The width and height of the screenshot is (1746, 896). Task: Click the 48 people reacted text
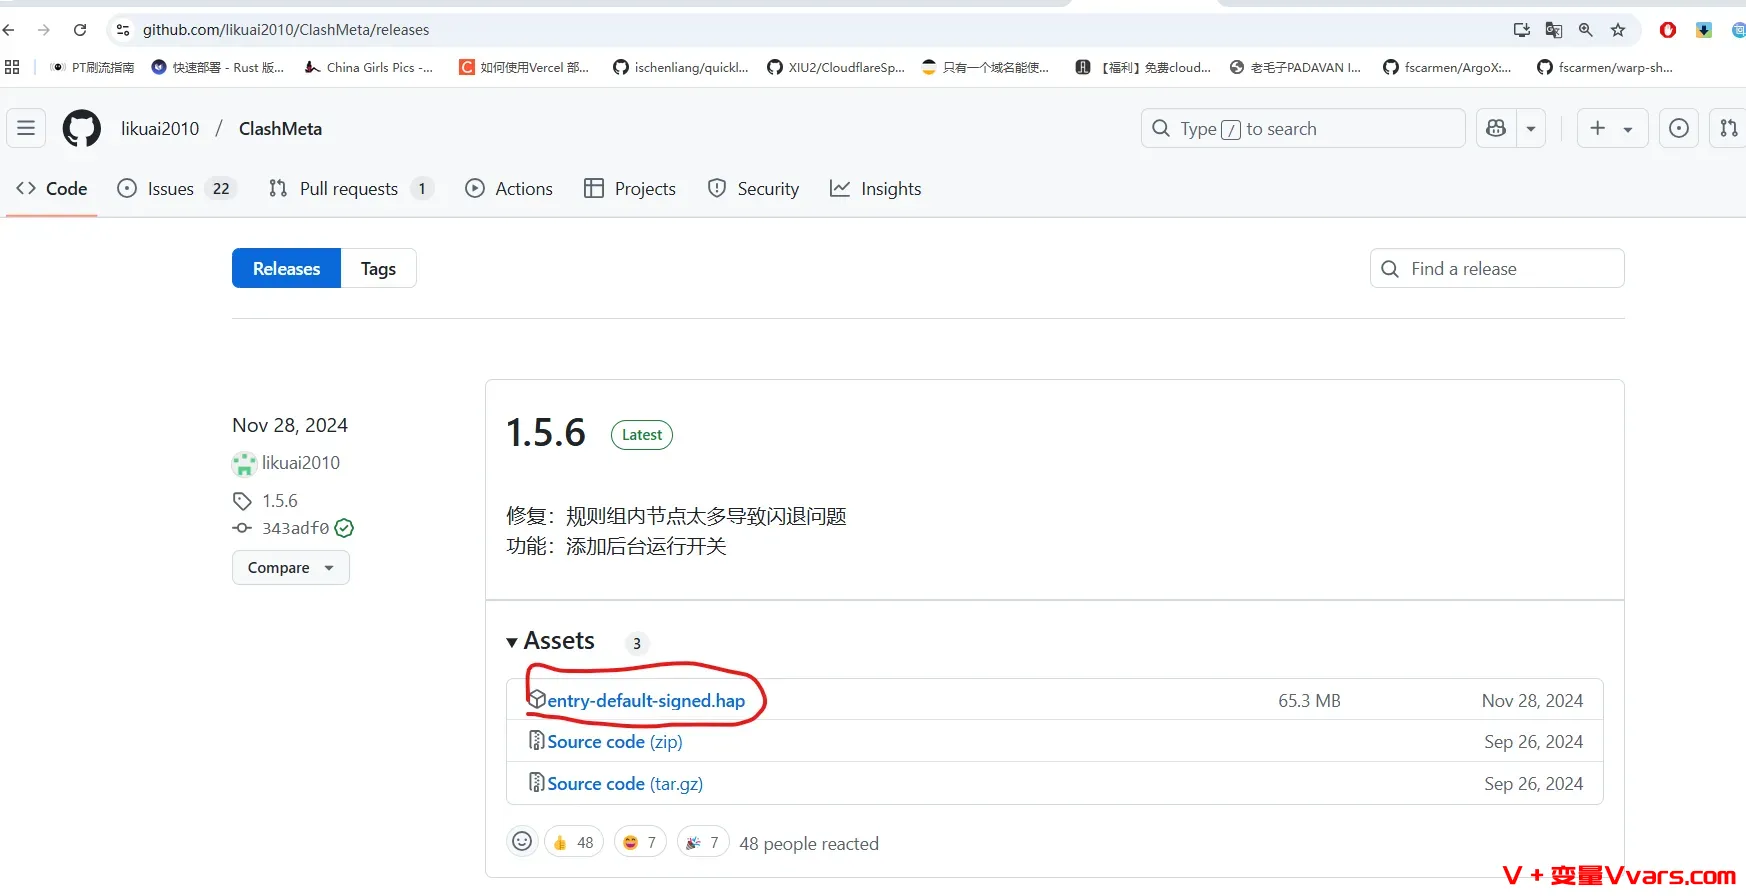click(809, 844)
